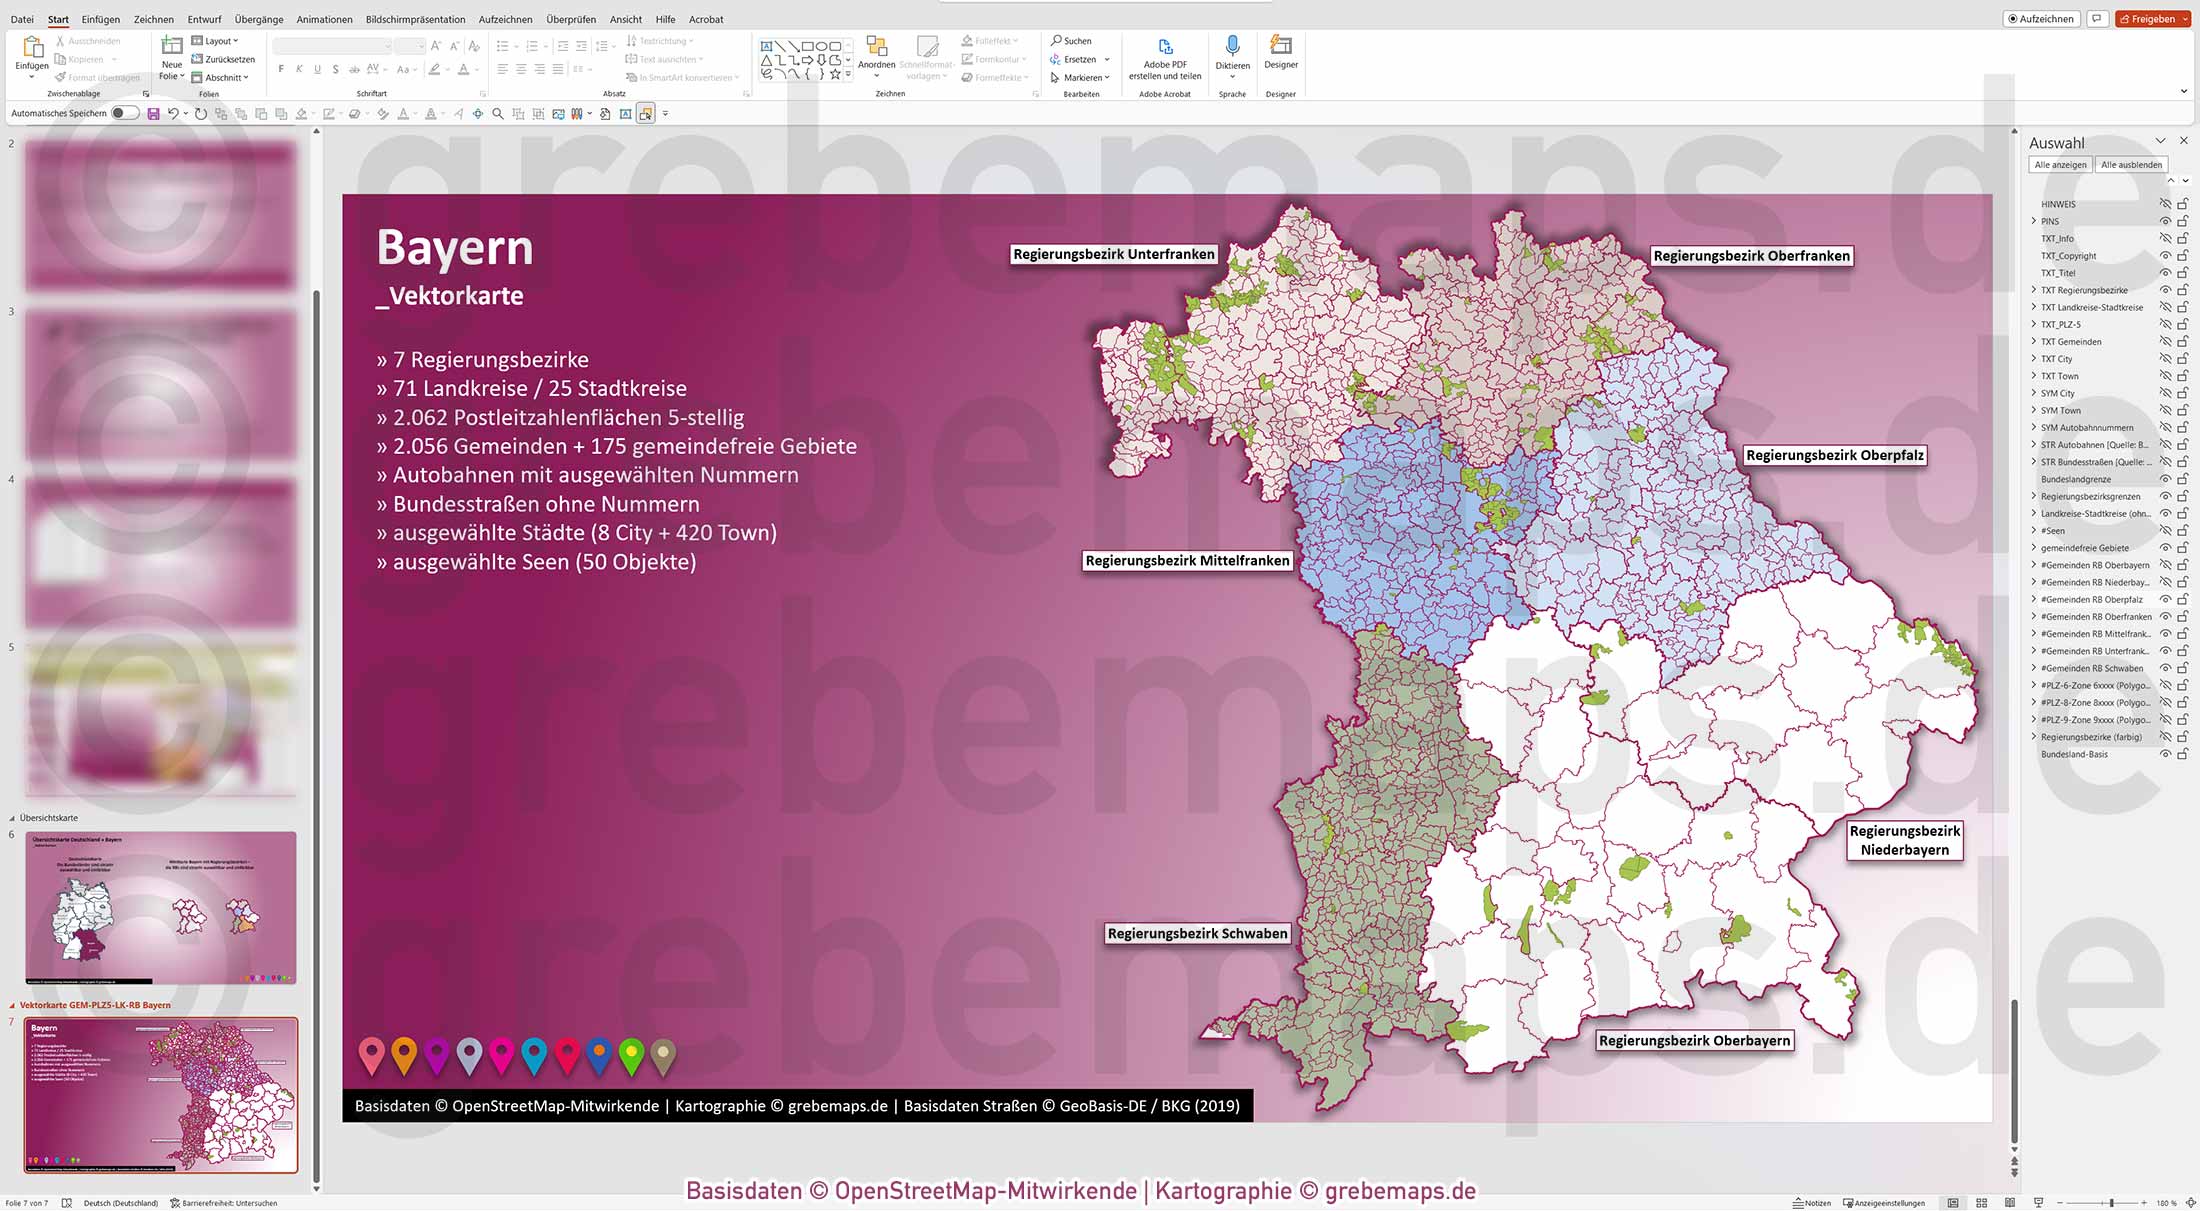Toggle Automatisches Speichern off
This screenshot has height=1211, width=2200.
click(x=123, y=113)
